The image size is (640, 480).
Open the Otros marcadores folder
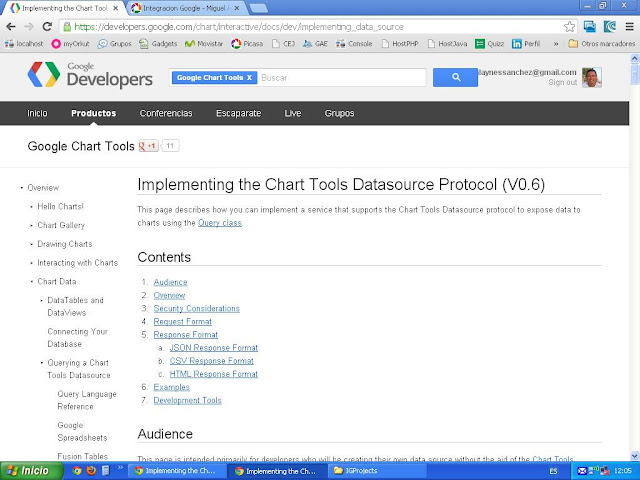(602, 44)
